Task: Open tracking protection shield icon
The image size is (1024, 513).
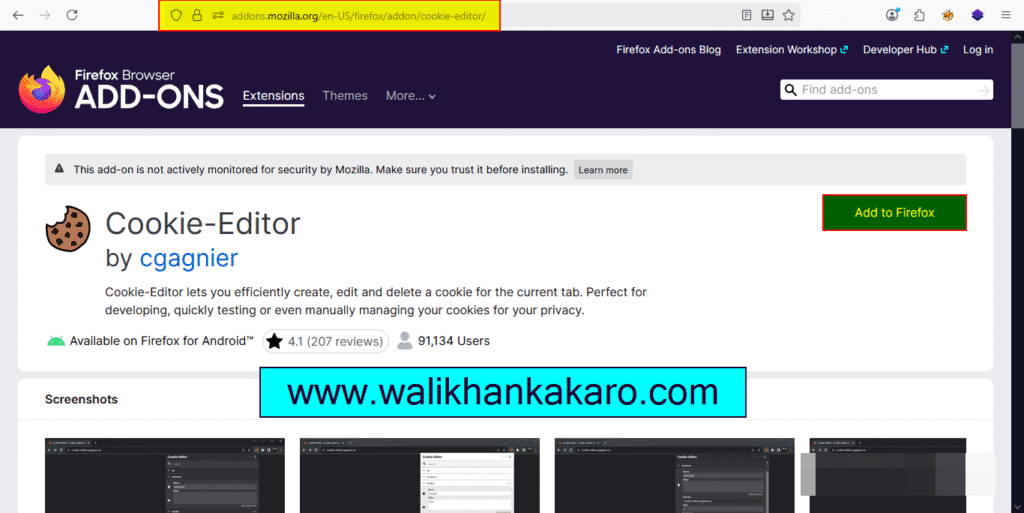Action: coord(176,15)
